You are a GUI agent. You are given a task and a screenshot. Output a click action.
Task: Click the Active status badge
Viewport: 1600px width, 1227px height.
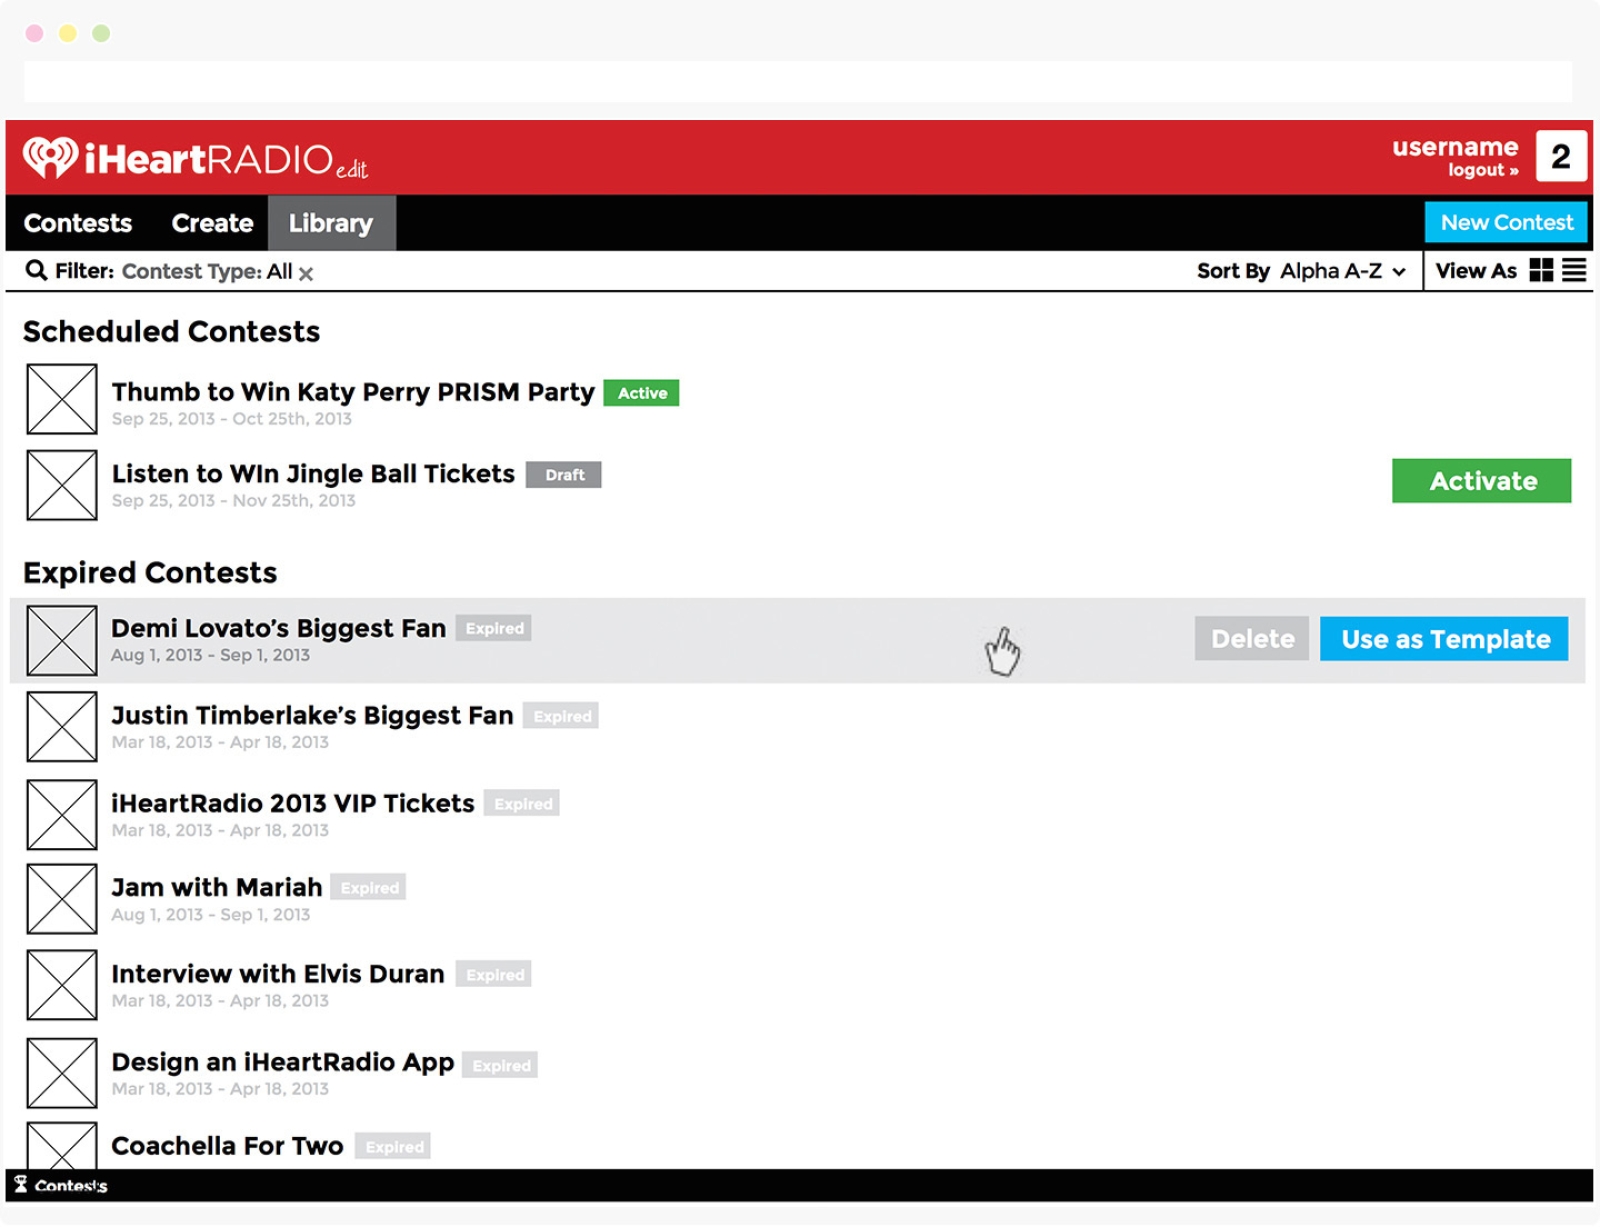point(642,393)
